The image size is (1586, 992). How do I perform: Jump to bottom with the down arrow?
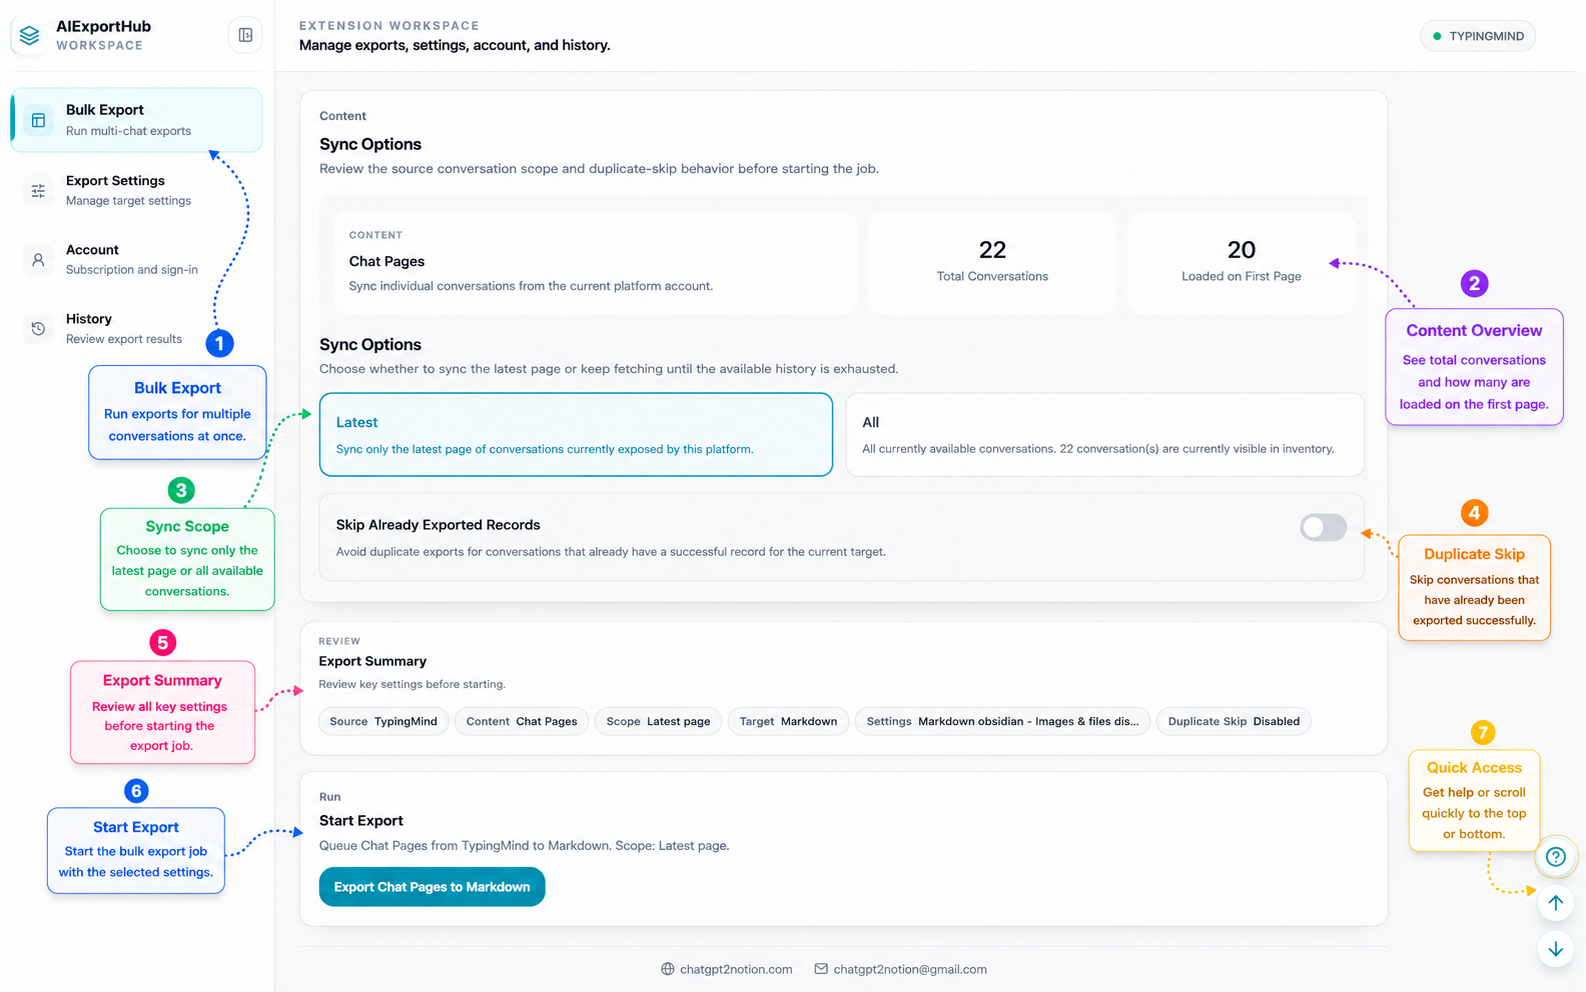click(x=1555, y=949)
